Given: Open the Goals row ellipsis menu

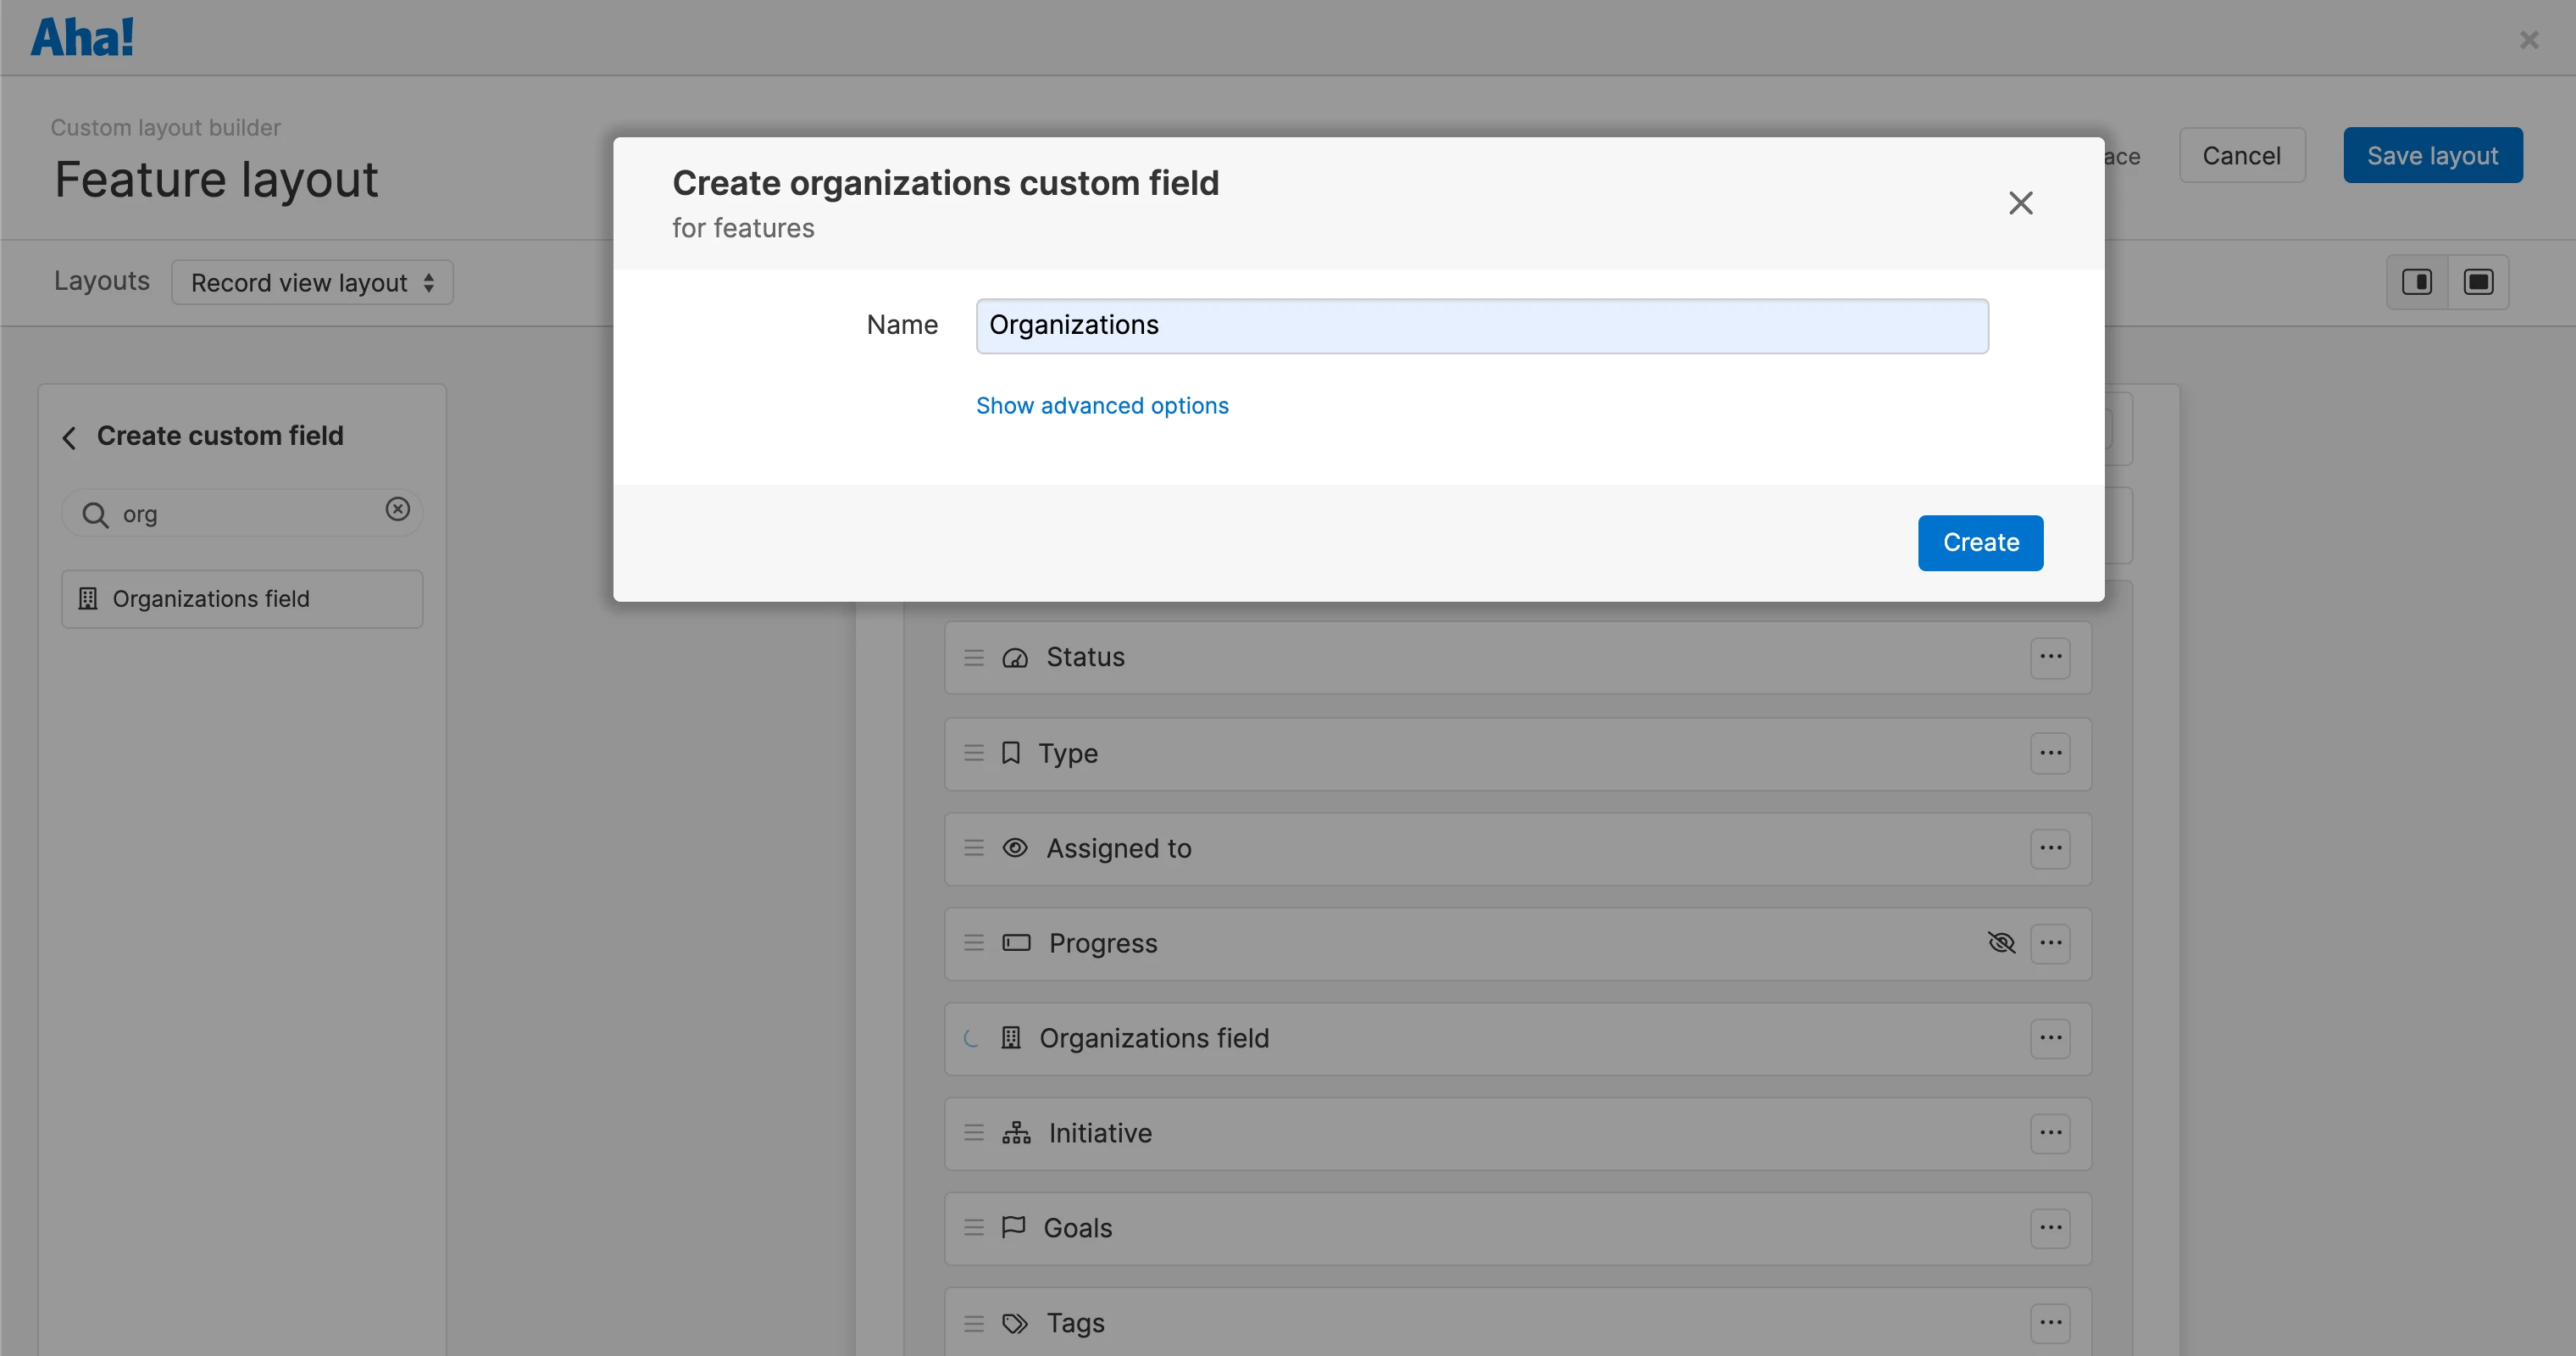Looking at the screenshot, I should [2050, 1228].
